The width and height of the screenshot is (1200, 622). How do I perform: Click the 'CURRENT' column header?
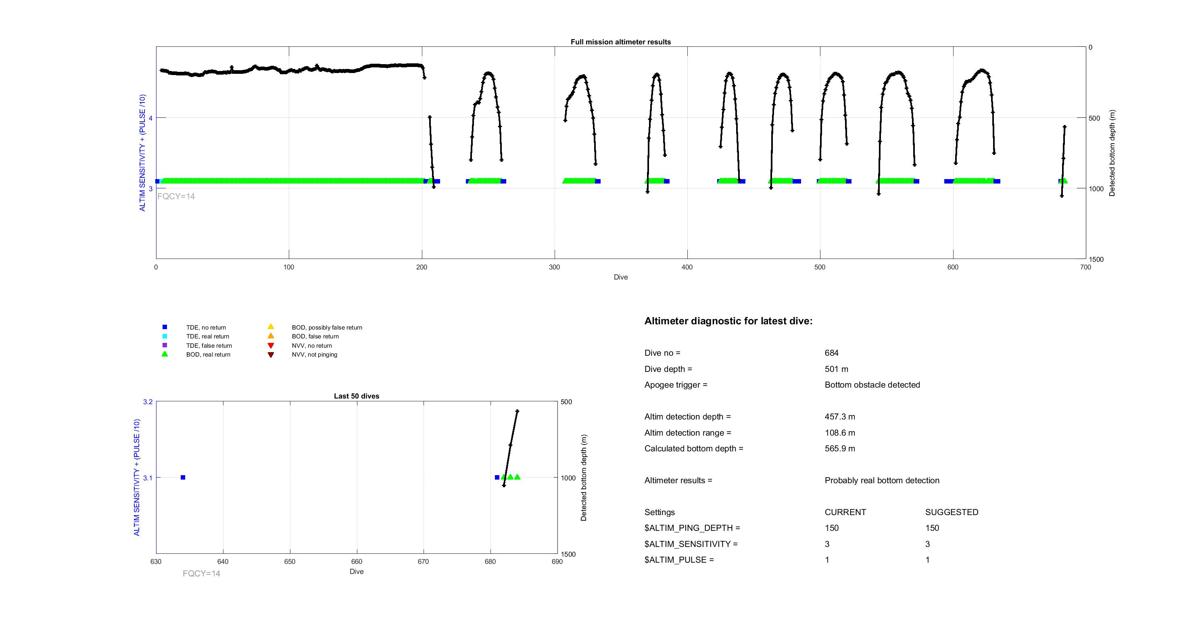click(845, 512)
